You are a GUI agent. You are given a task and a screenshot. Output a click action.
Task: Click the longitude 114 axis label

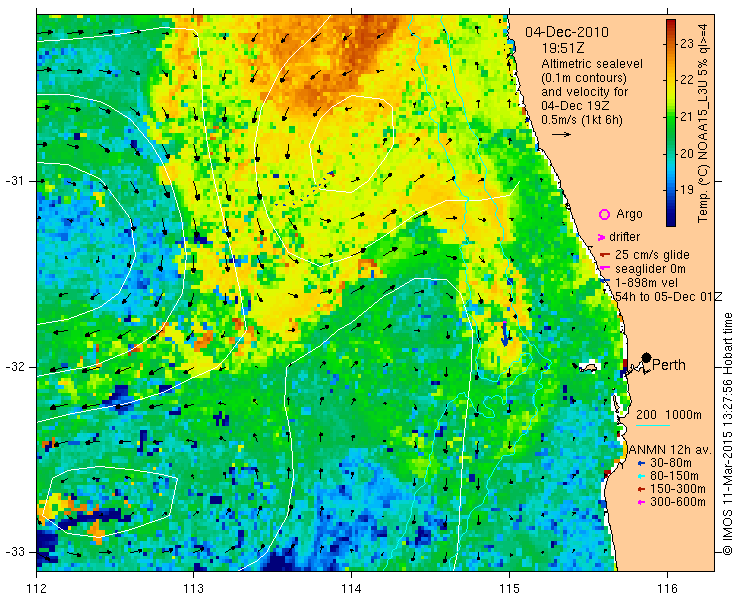pyautogui.click(x=351, y=588)
